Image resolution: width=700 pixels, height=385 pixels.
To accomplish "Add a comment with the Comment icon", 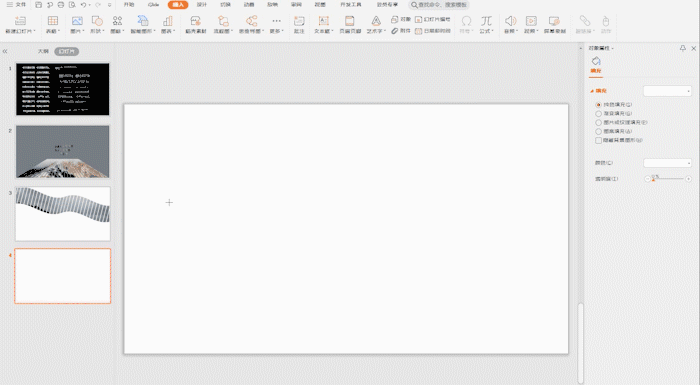I will (x=299, y=21).
